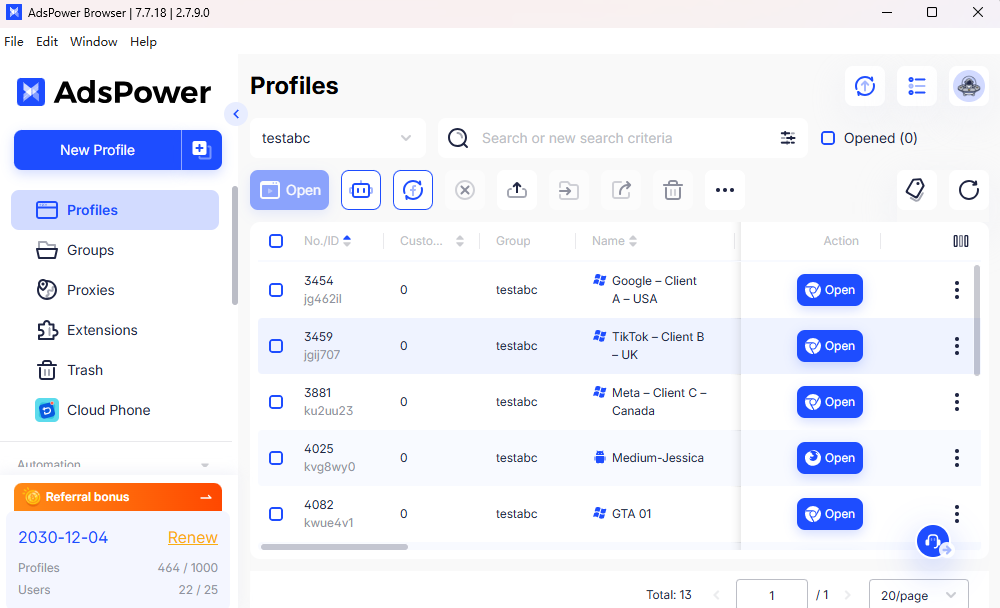Click the Renew link

192,538
